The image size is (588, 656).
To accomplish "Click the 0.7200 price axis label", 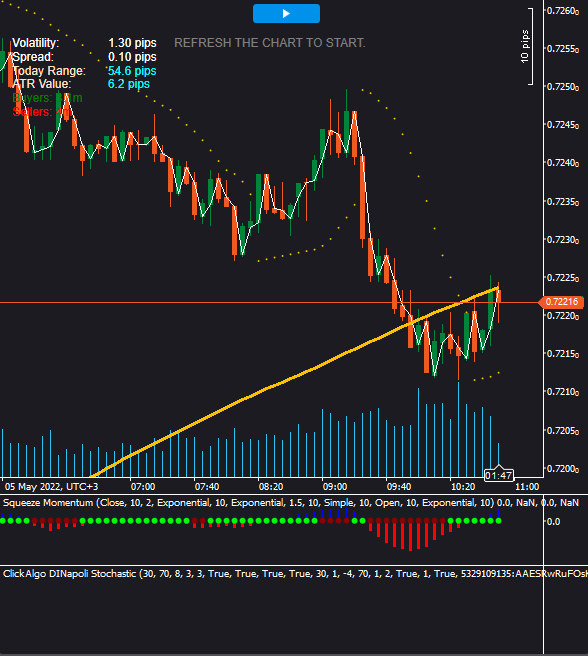I will coord(563,469).
